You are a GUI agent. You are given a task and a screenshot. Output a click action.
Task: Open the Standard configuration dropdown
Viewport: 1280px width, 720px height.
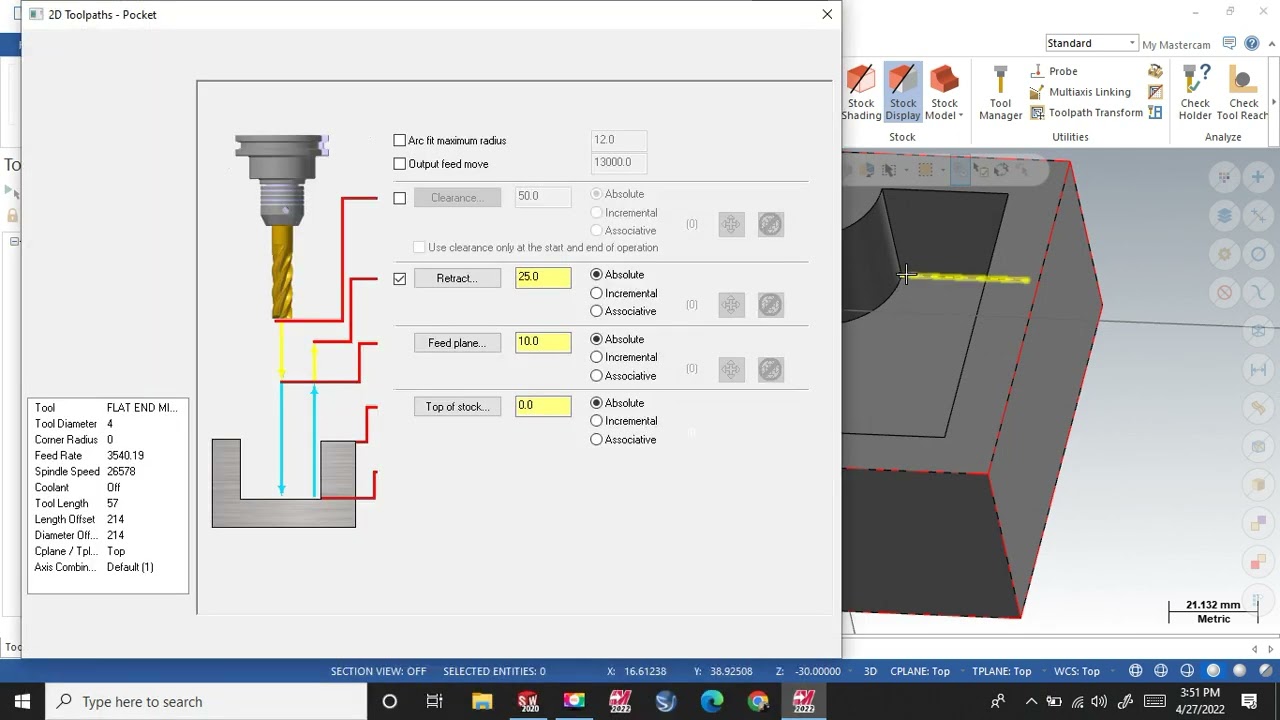[x=1091, y=43]
